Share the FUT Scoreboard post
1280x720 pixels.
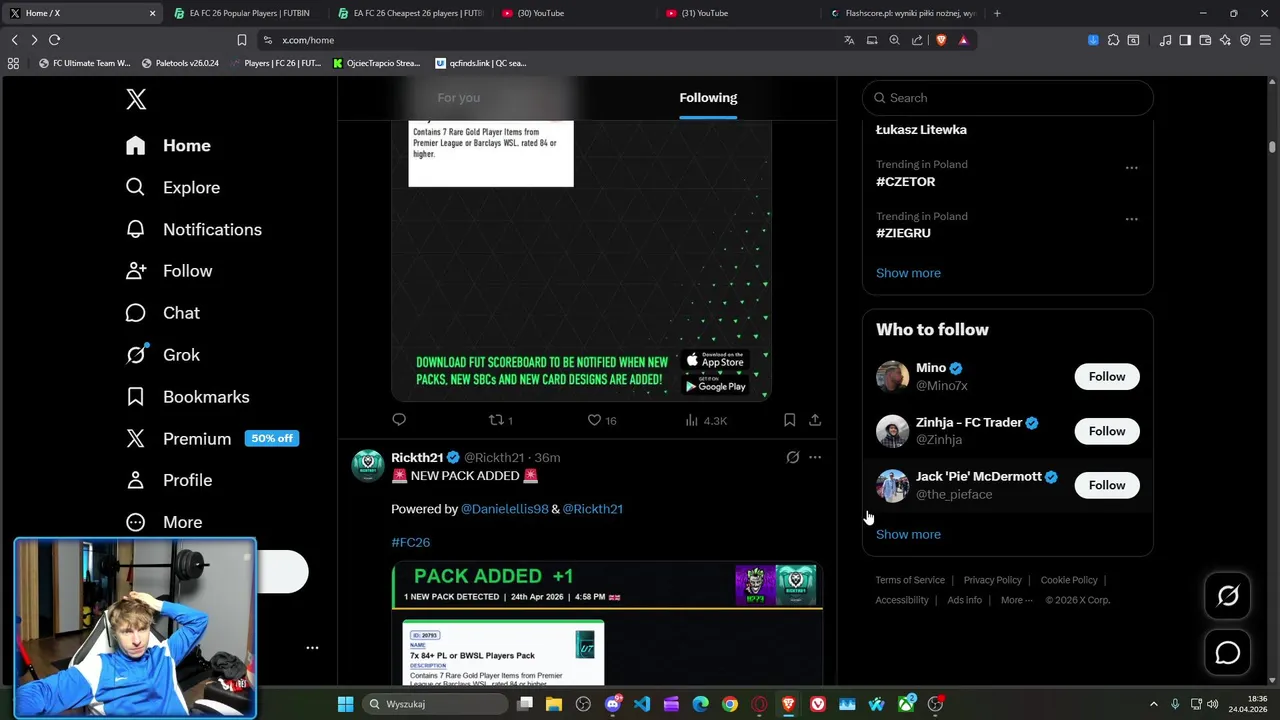tap(815, 420)
